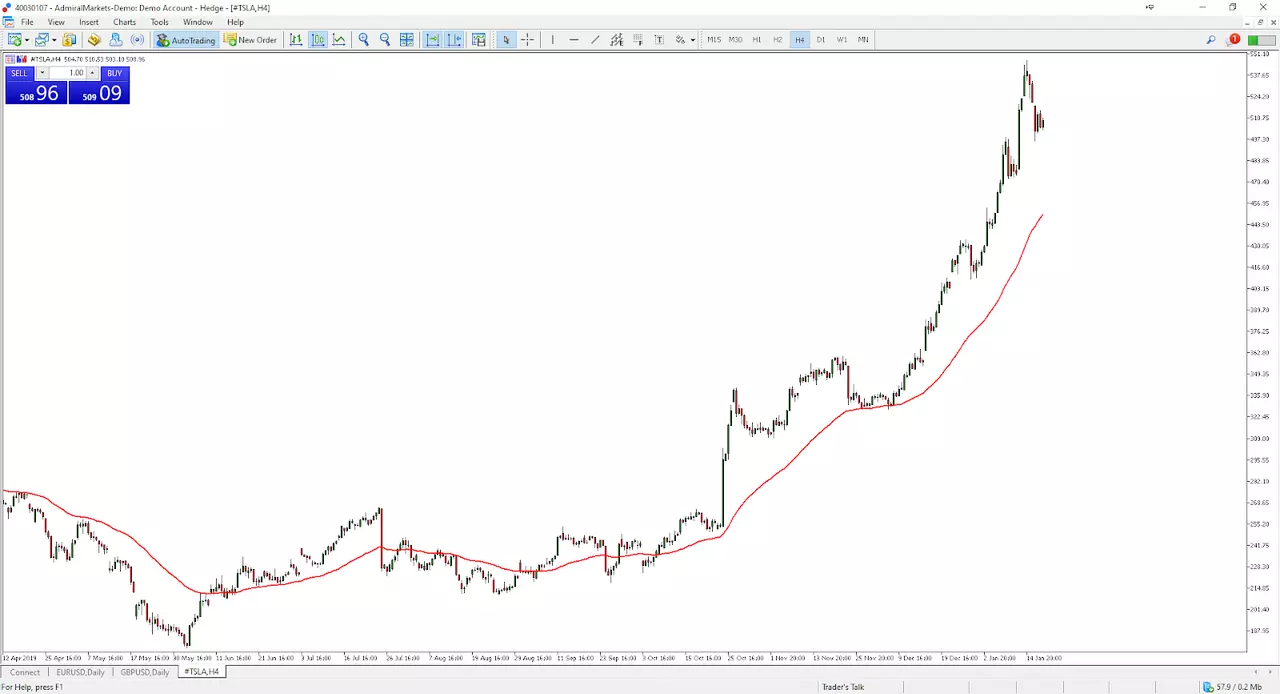Decrease trade volume with down arrow

(x=42, y=73)
